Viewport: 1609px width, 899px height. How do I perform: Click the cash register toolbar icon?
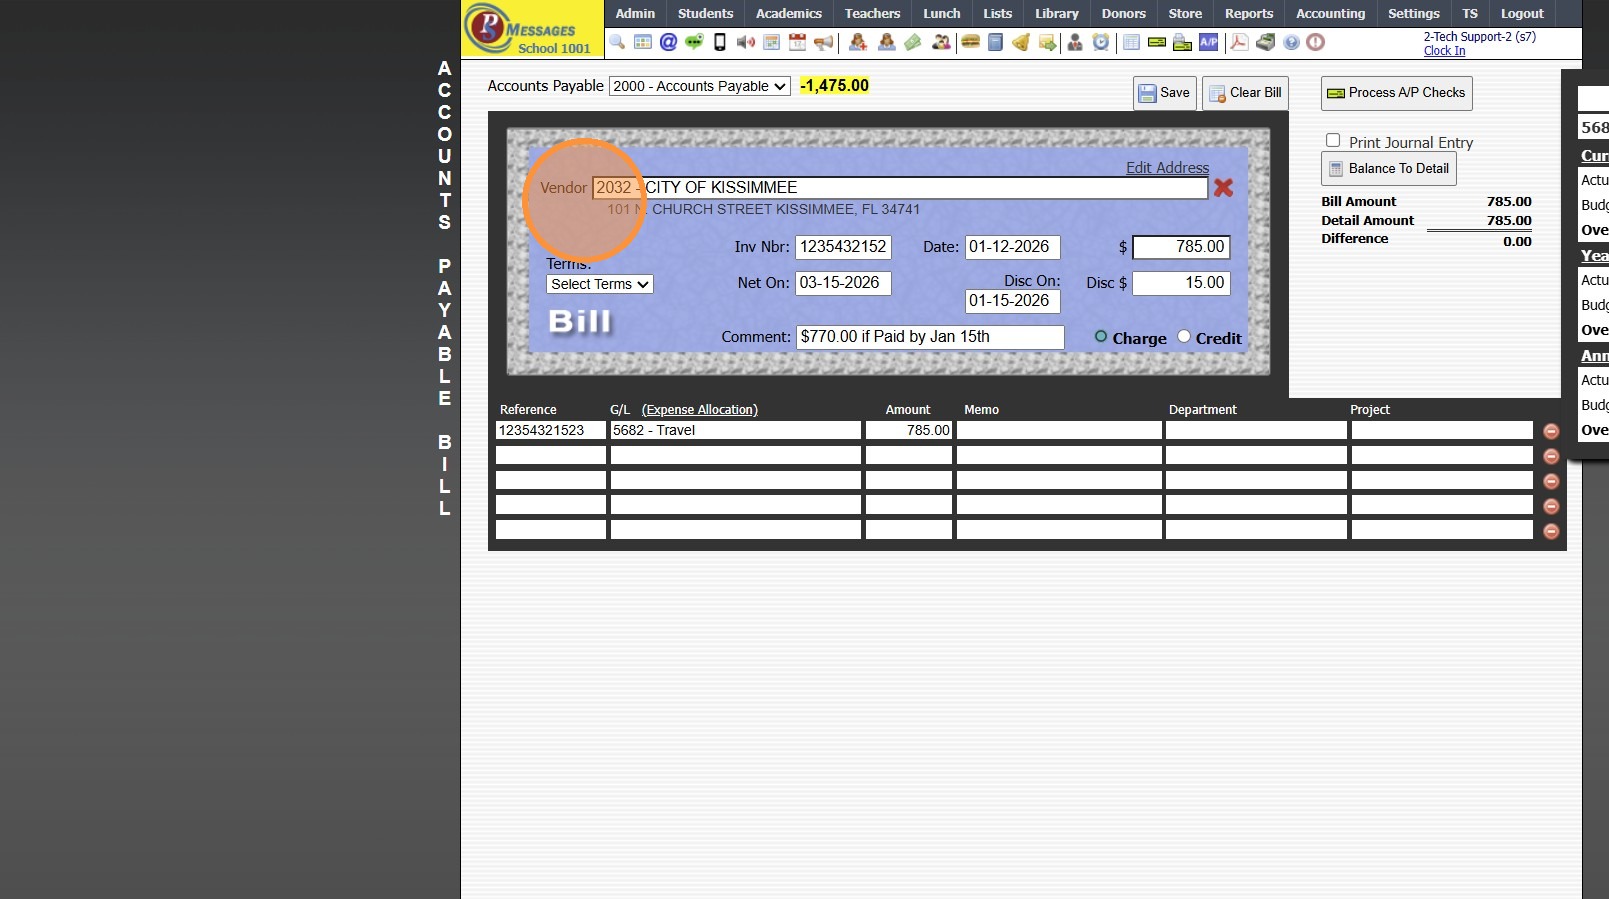pos(1265,42)
